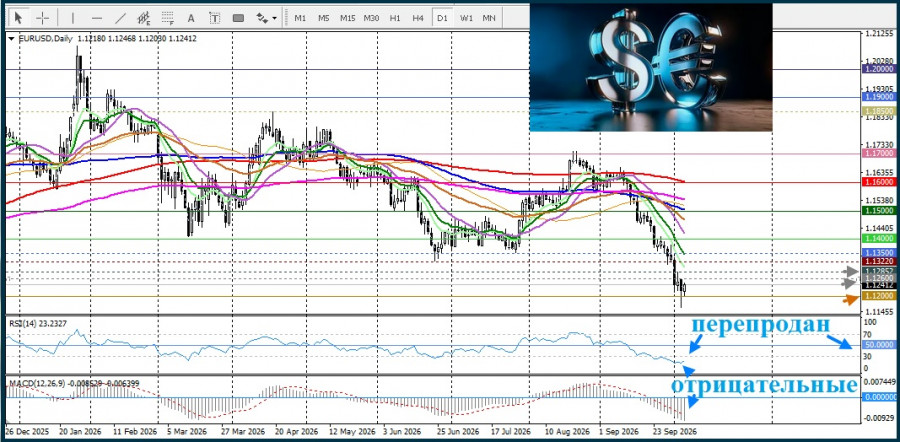Pick the equidistant channel tool
The height and width of the screenshot is (442, 900).
(144, 18)
